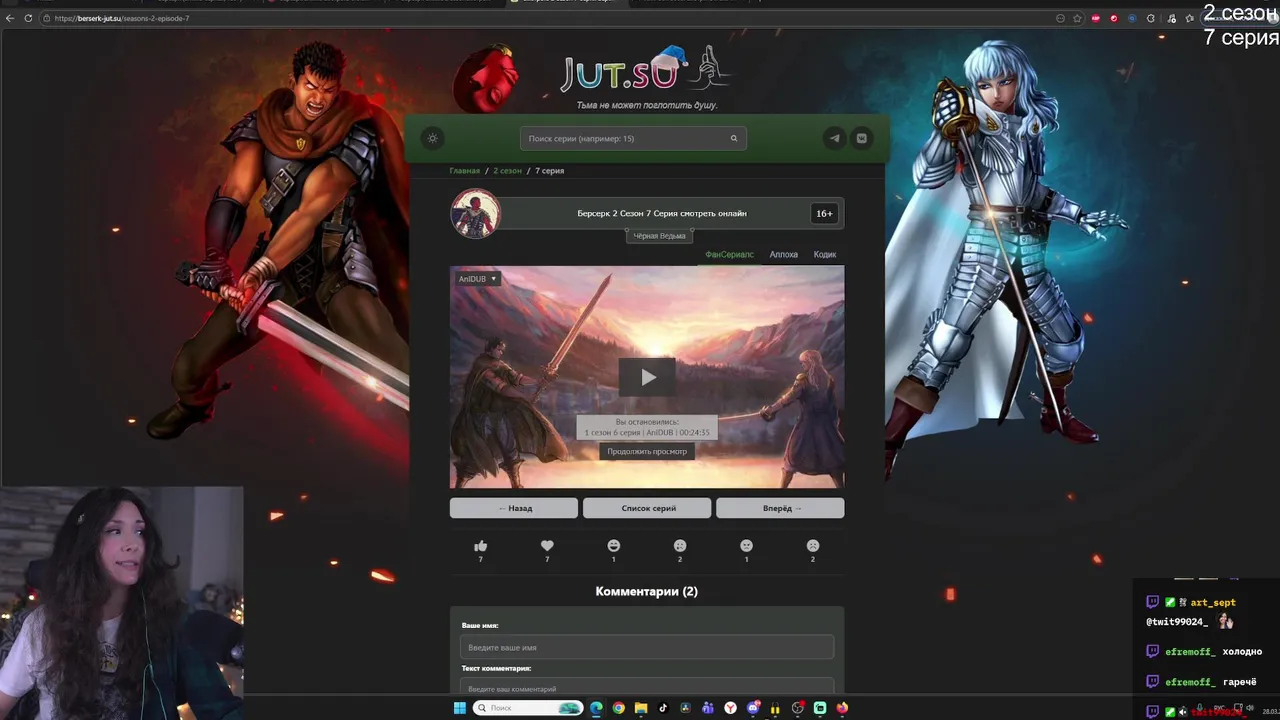The width and height of the screenshot is (1280, 720).
Task: Go to next episode with Вперёд
Action: point(780,508)
